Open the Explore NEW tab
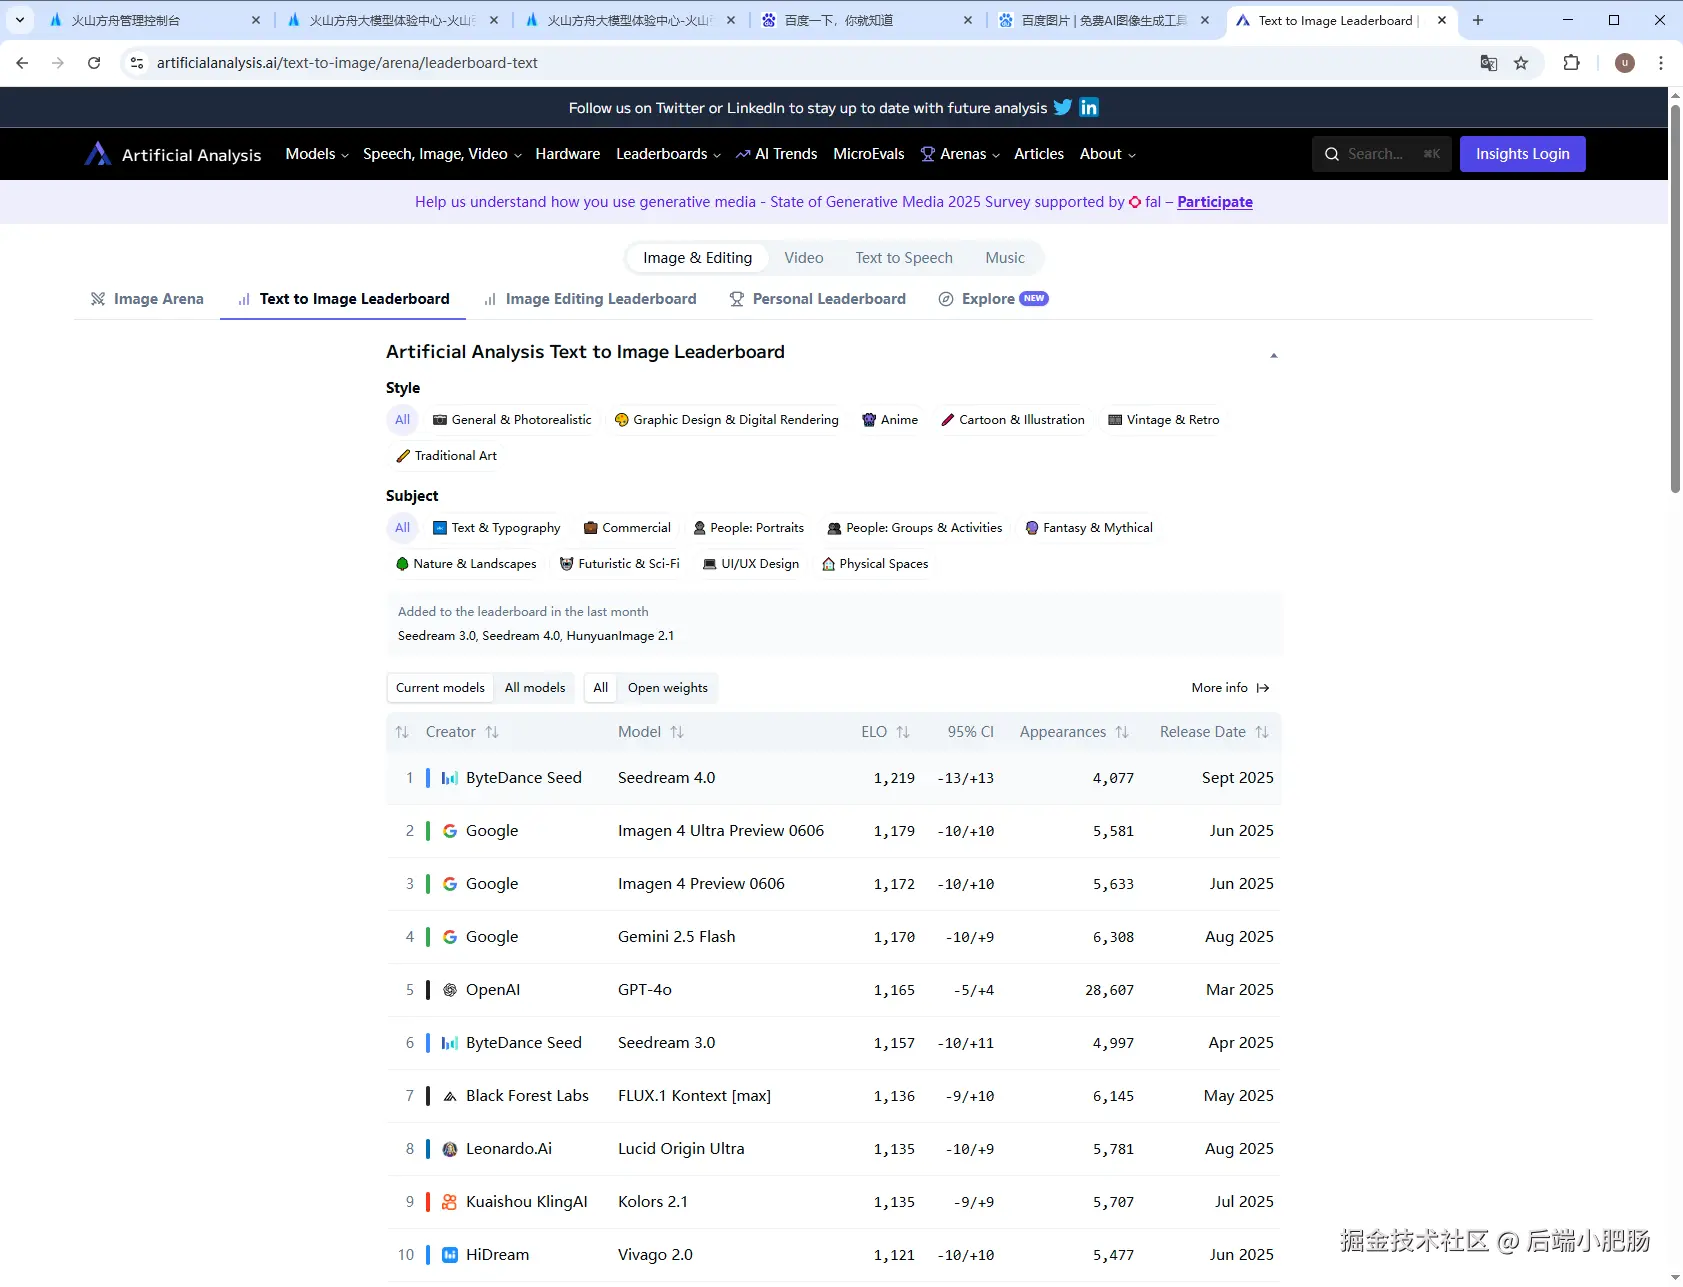The height and width of the screenshot is (1287, 1683). click(993, 299)
